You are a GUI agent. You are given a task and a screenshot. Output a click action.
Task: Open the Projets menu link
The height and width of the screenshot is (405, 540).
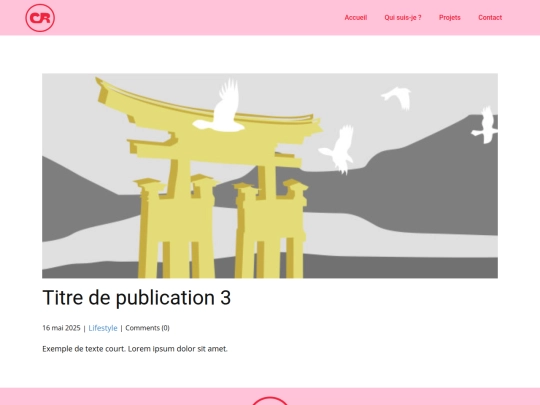click(449, 18)
